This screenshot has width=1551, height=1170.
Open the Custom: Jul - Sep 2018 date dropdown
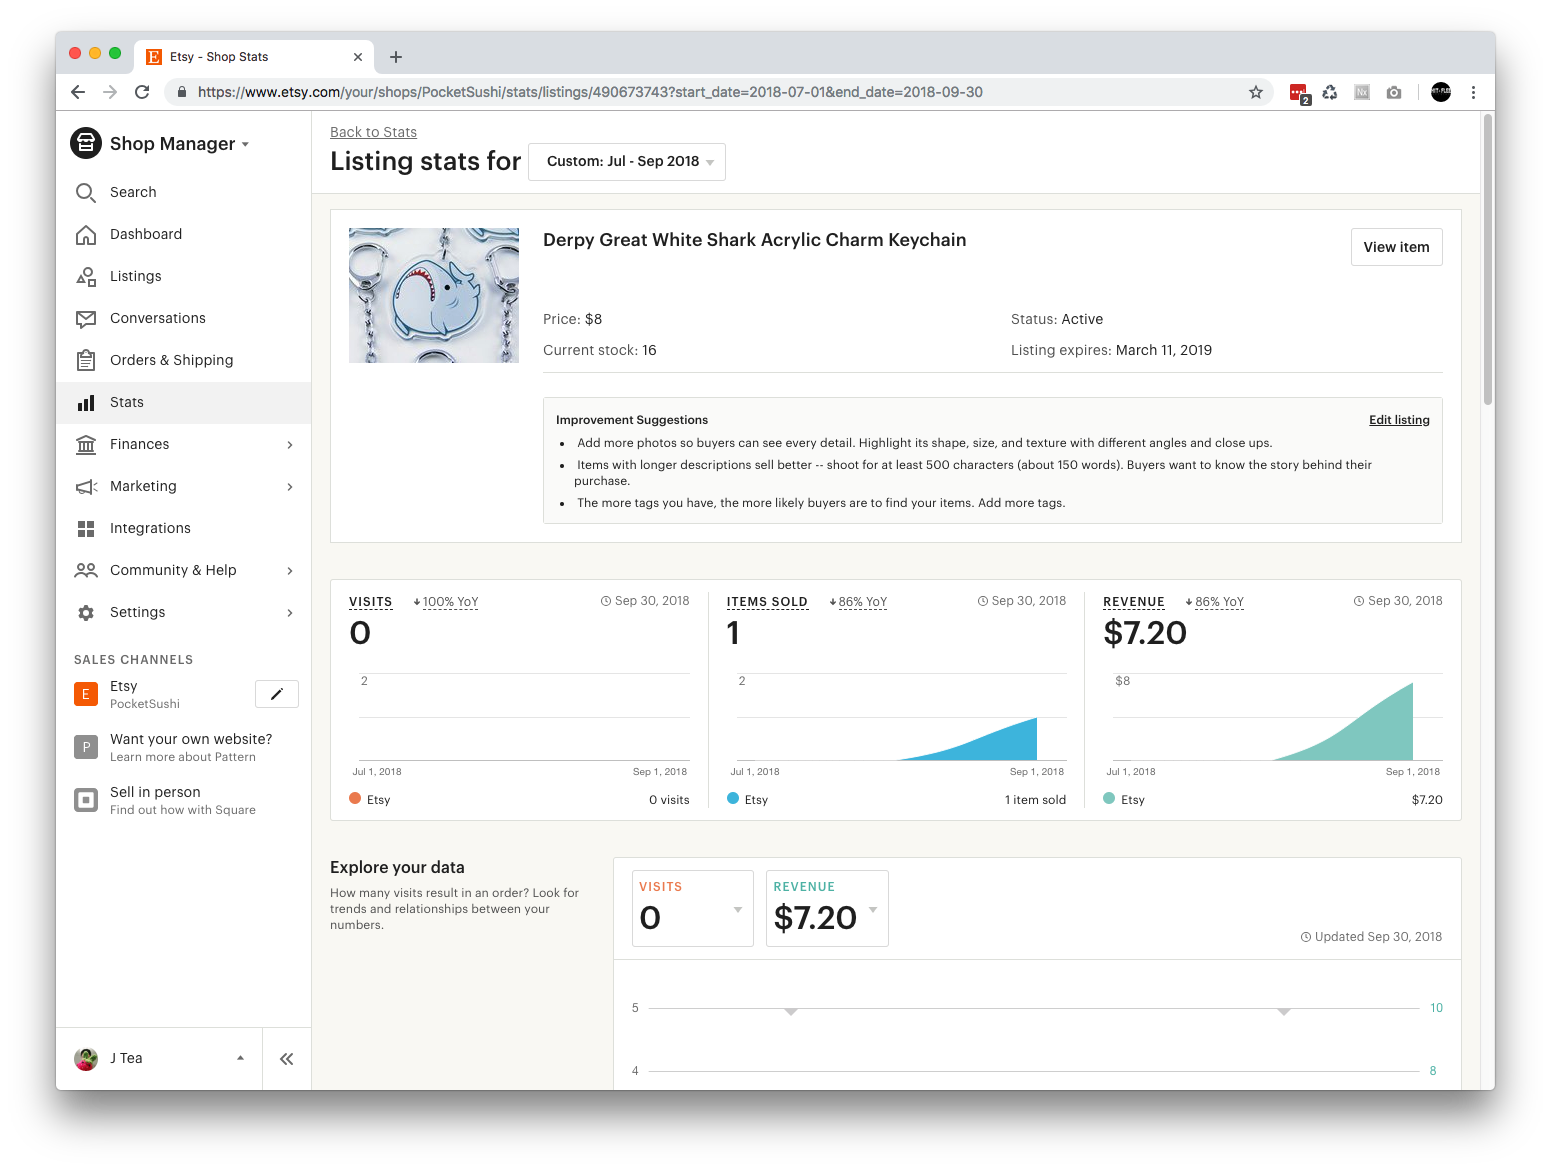point(627,162)
